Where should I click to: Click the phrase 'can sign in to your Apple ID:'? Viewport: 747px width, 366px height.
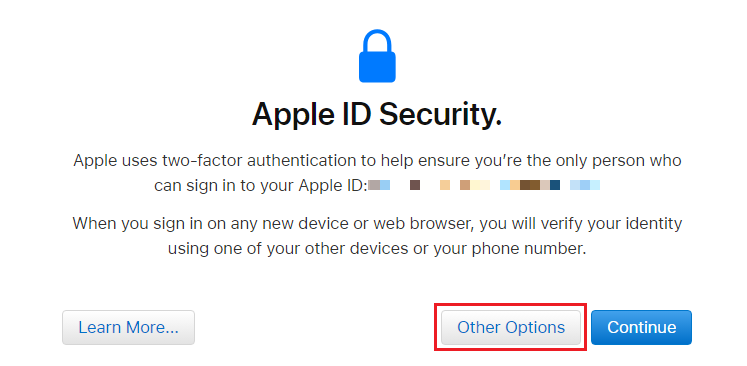[261, 186]
